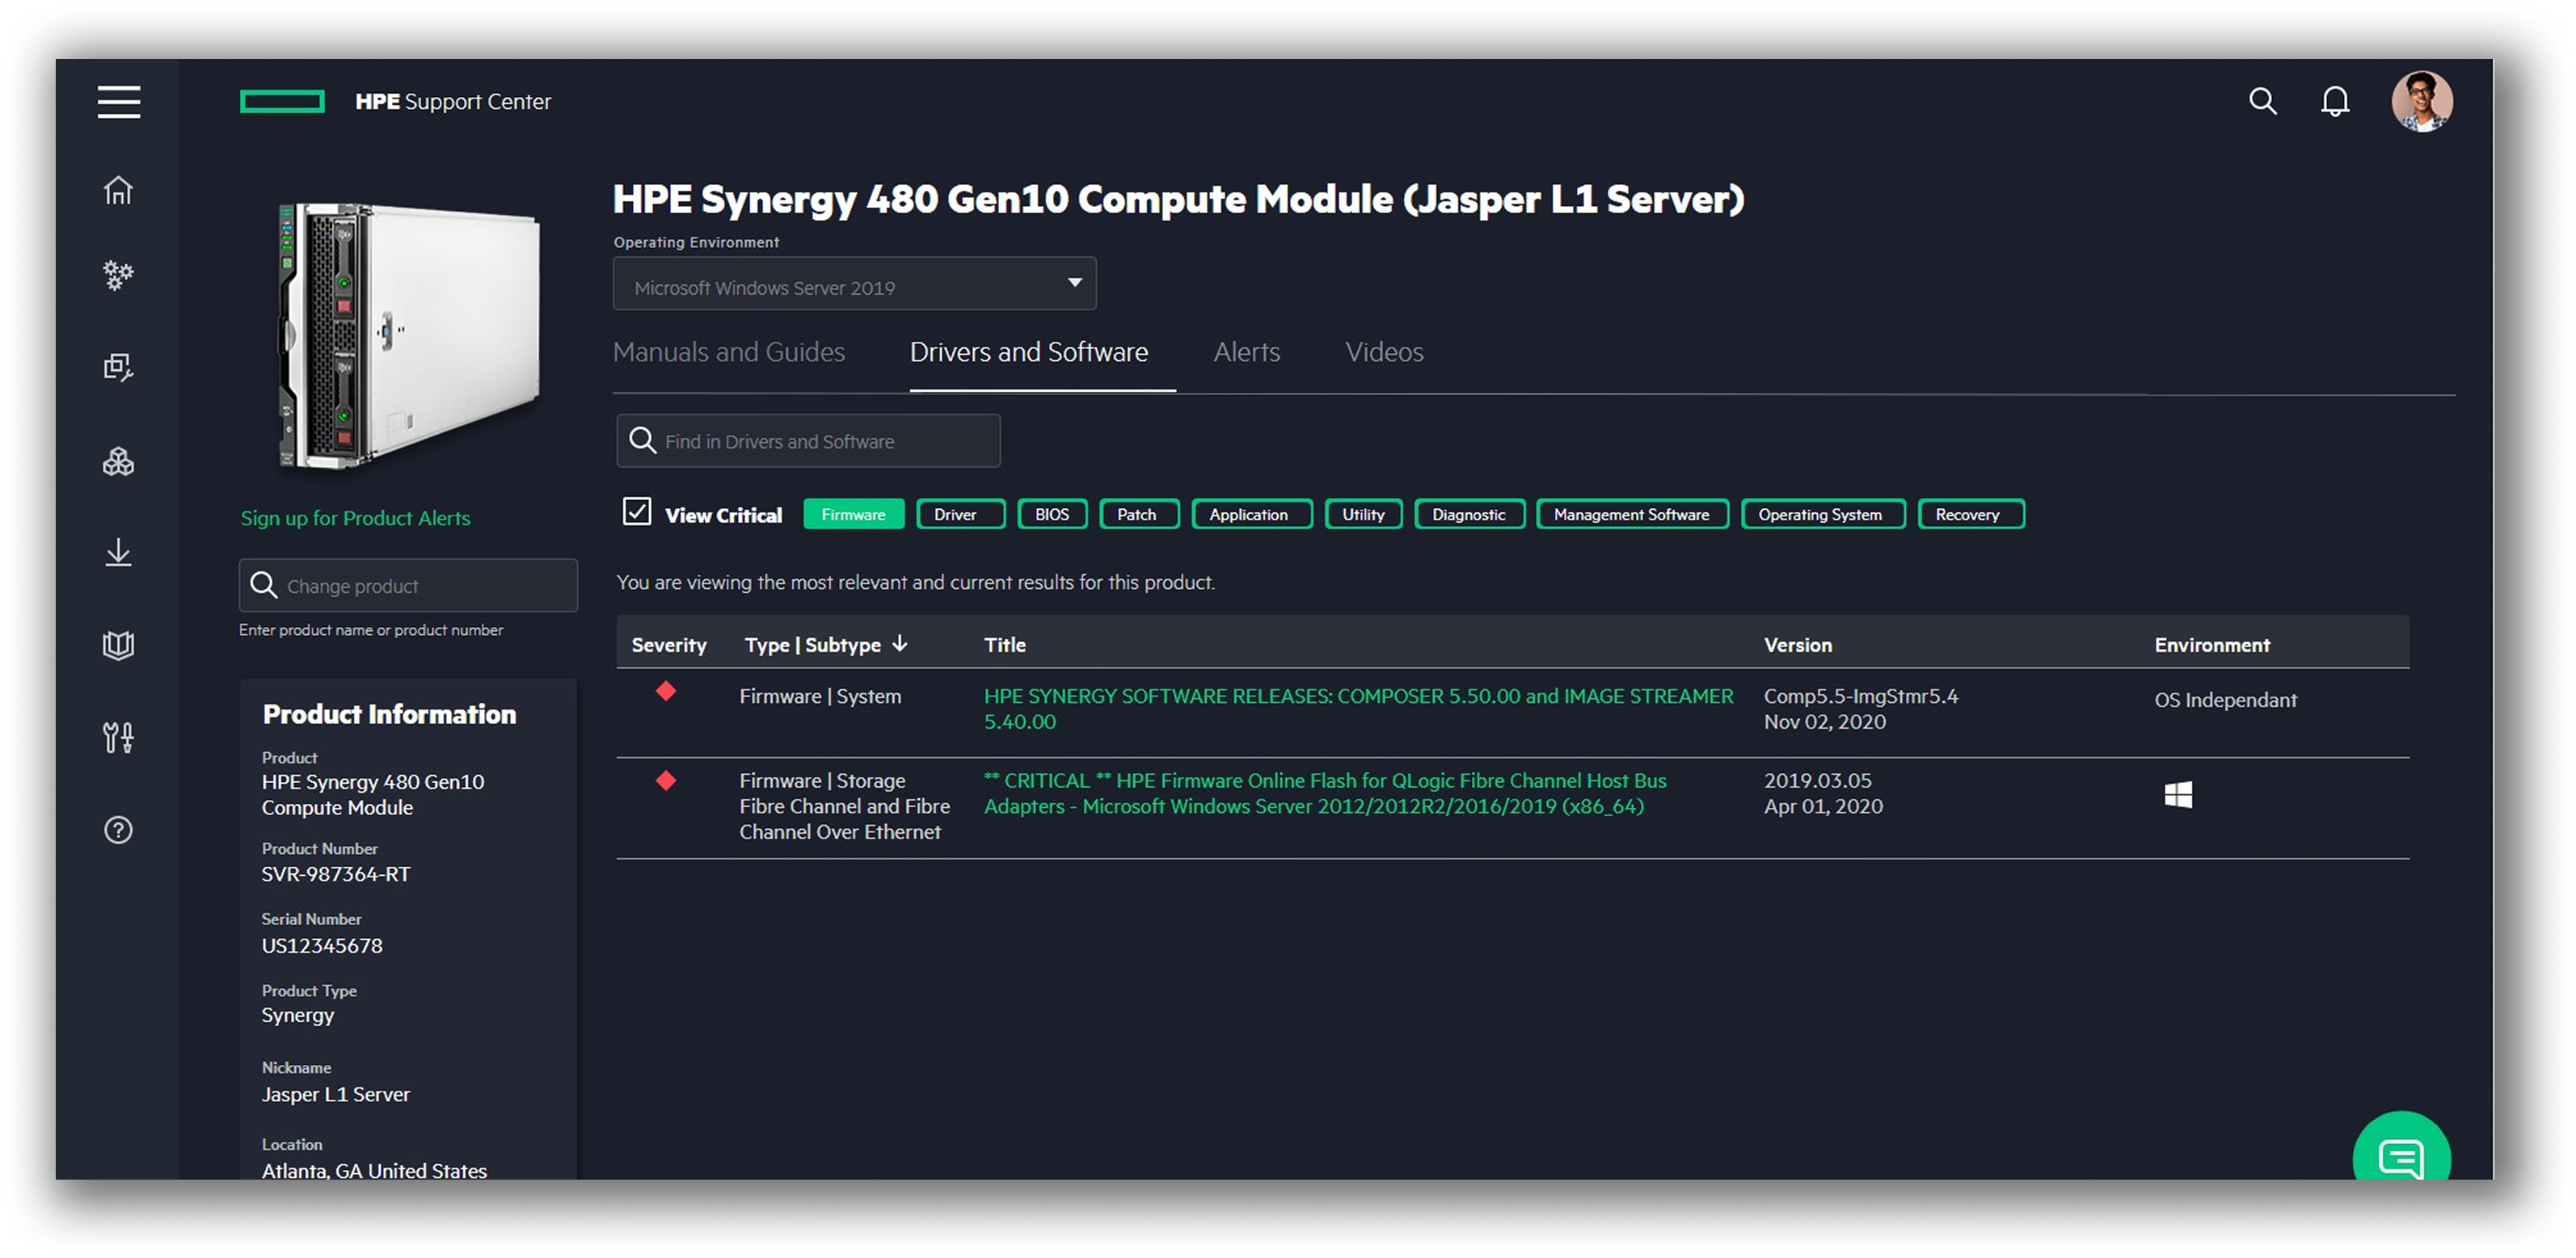Viewport: 2576px width, 1258px height.
Task: Click the HPE green logo
Action: (x=282, y=101)
